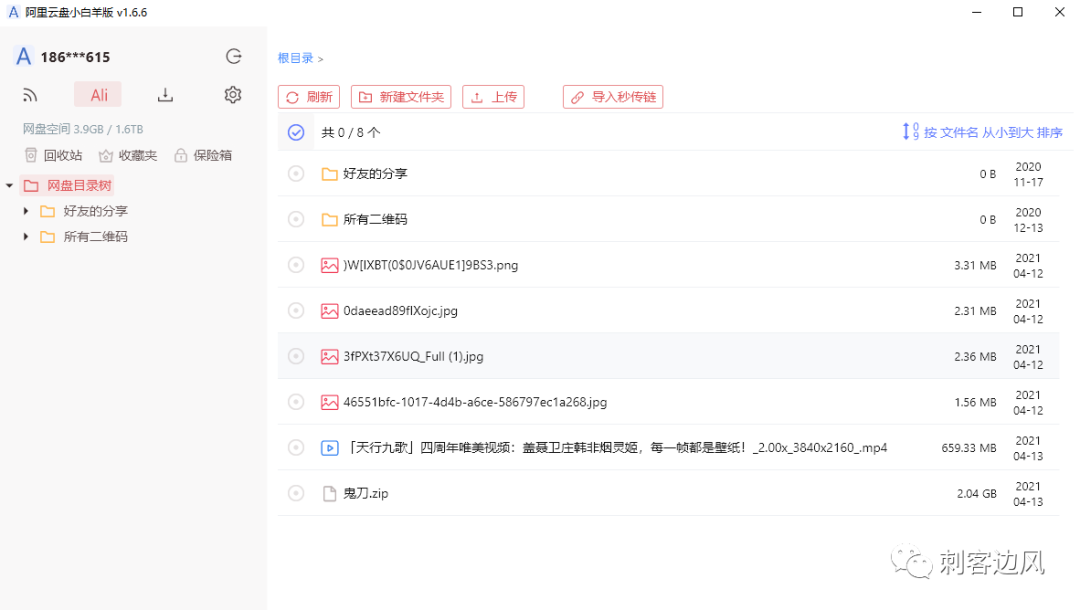Maximize the application window
Screen dimensions: 1080x610
[1017, 12]
